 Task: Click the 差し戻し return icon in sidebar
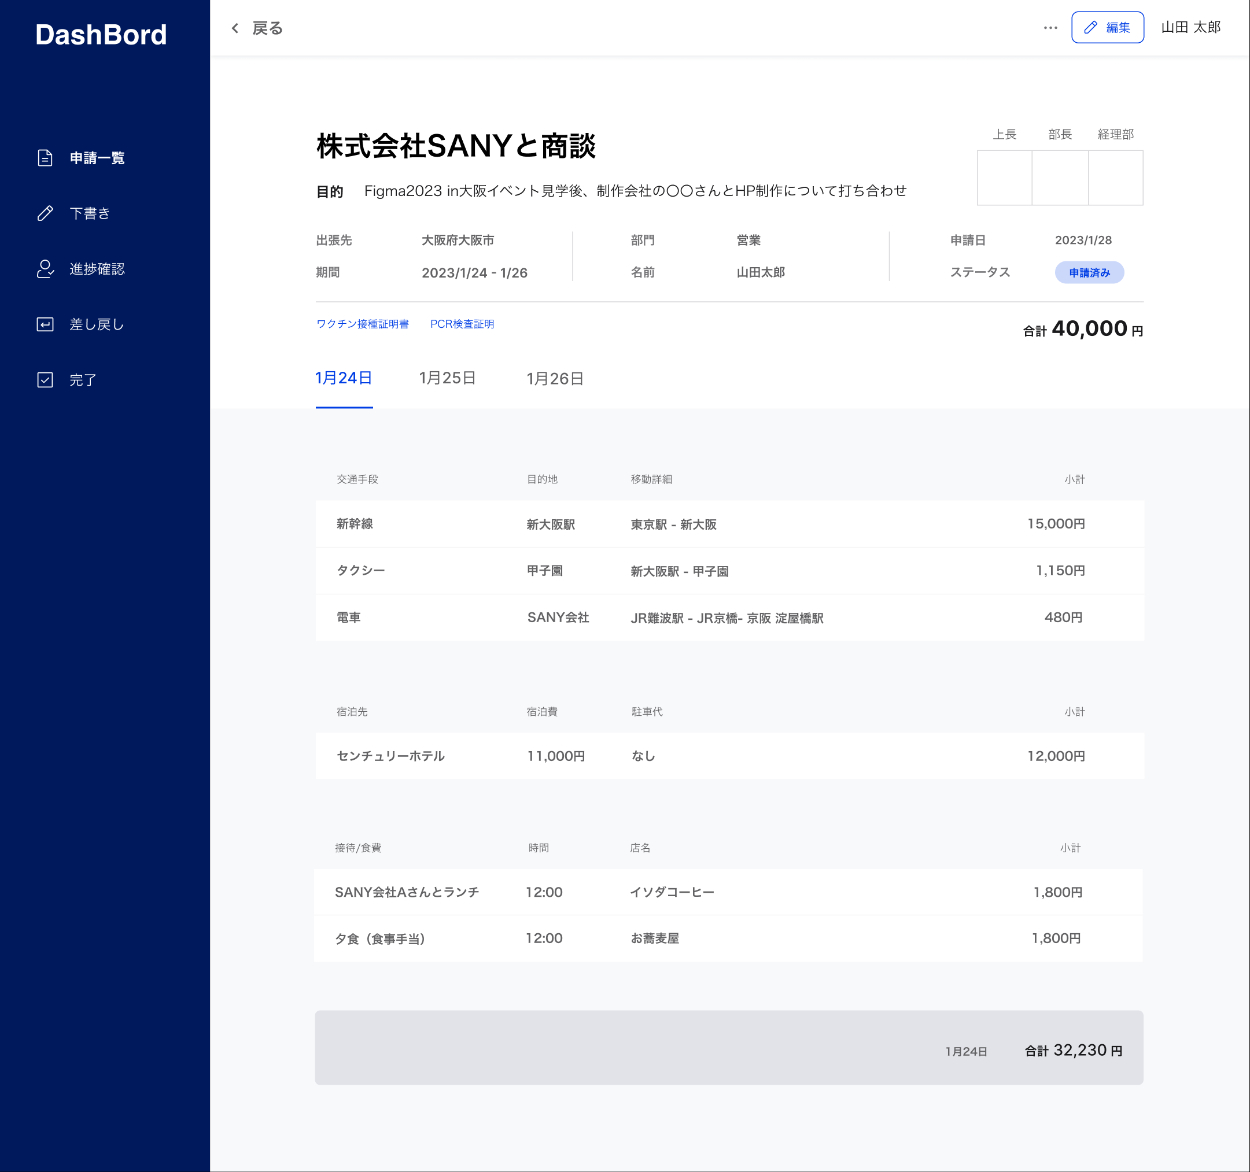click(x=45, y=324)
